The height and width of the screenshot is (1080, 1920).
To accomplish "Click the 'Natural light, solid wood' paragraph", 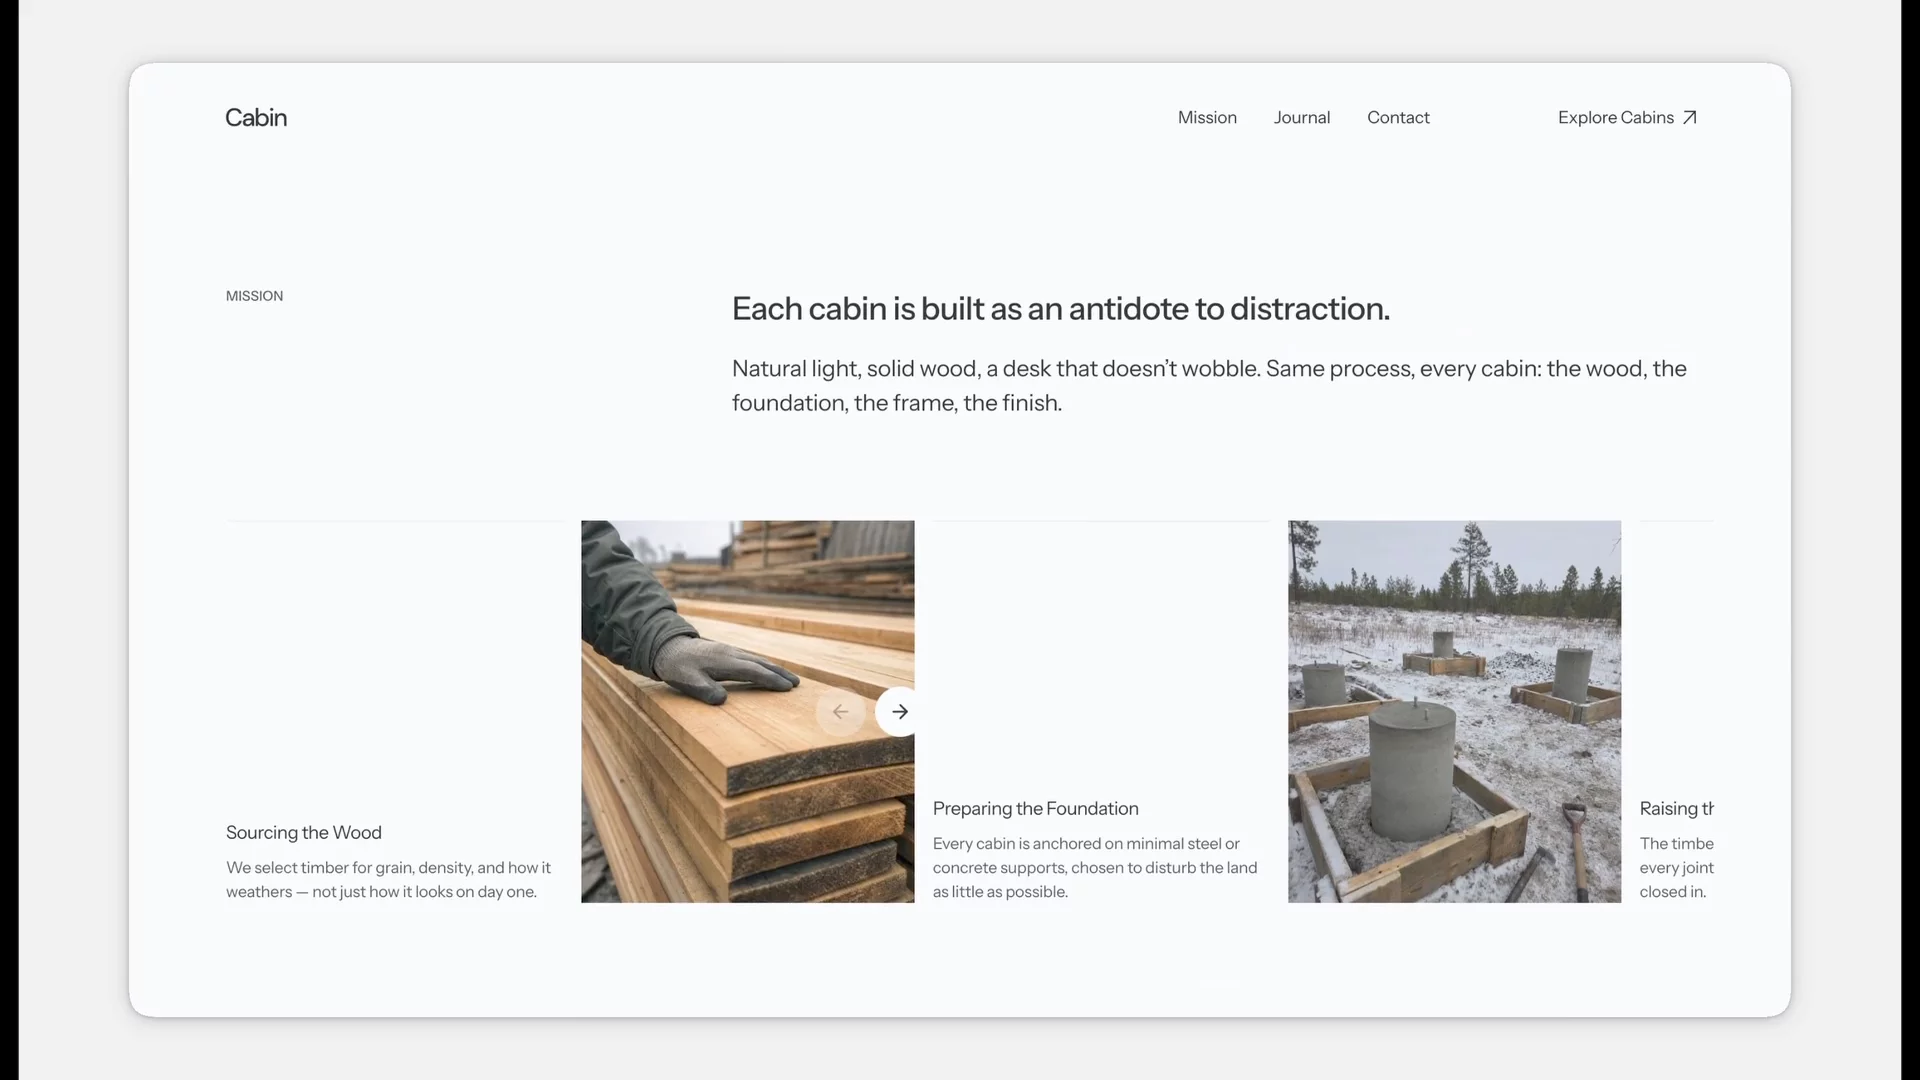I will point(1209,386).
